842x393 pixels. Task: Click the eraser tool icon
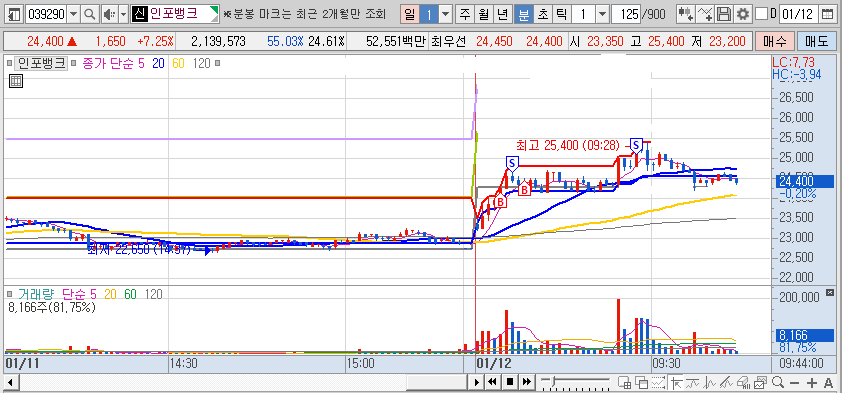743,382
